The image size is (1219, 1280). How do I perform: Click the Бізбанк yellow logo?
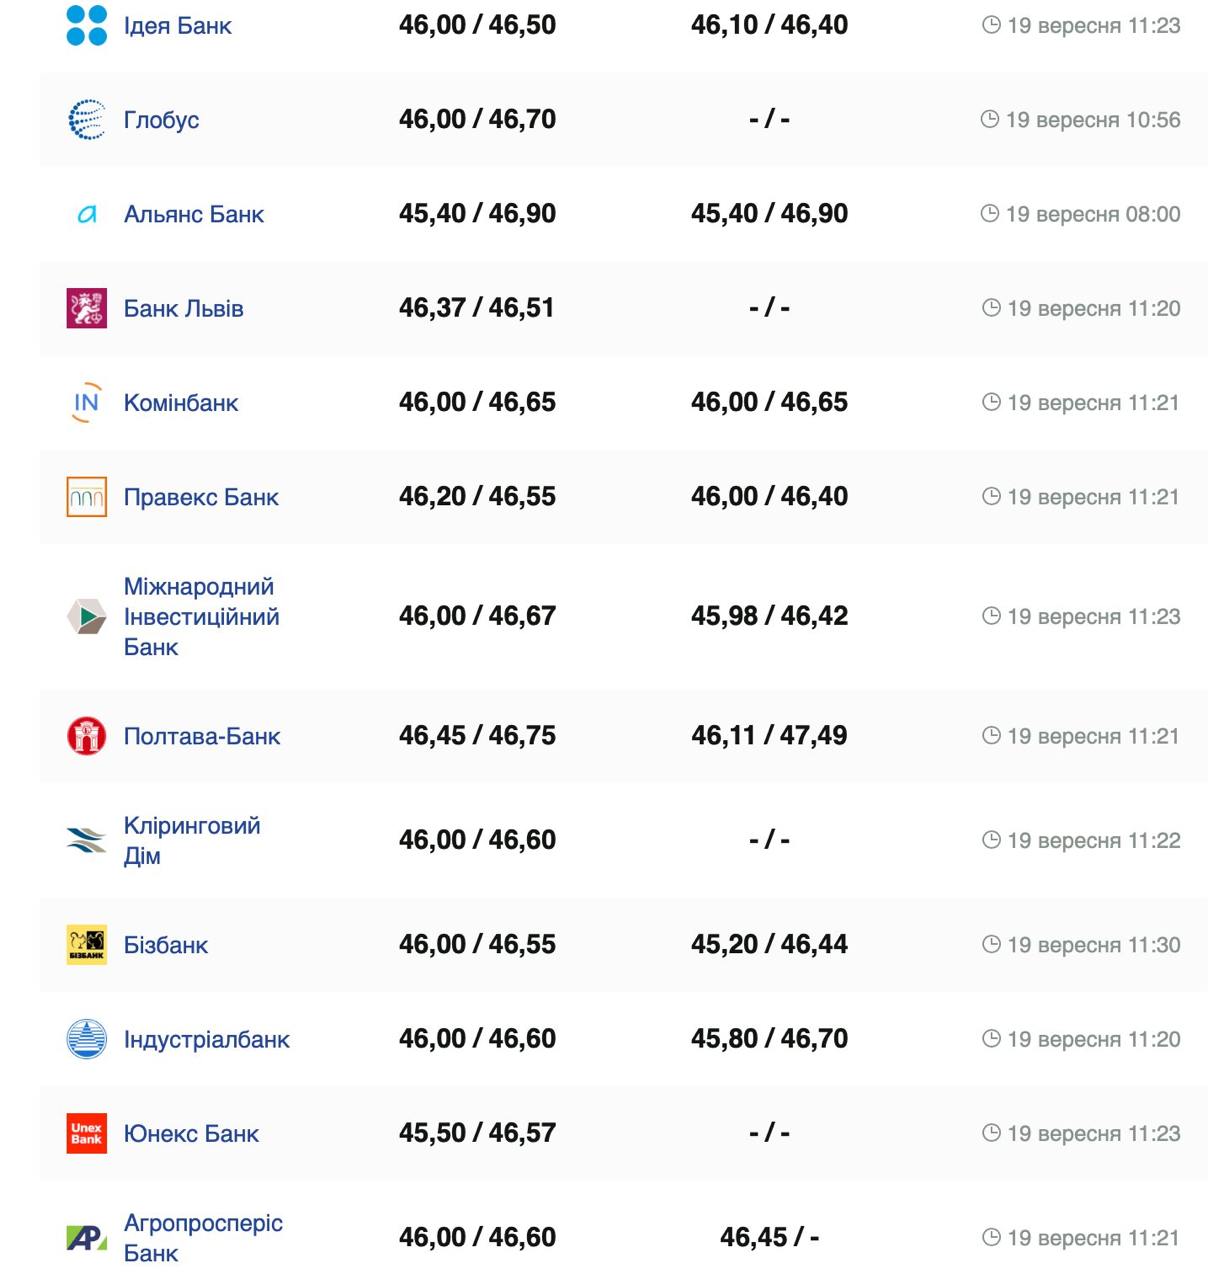tap(86, 945)
